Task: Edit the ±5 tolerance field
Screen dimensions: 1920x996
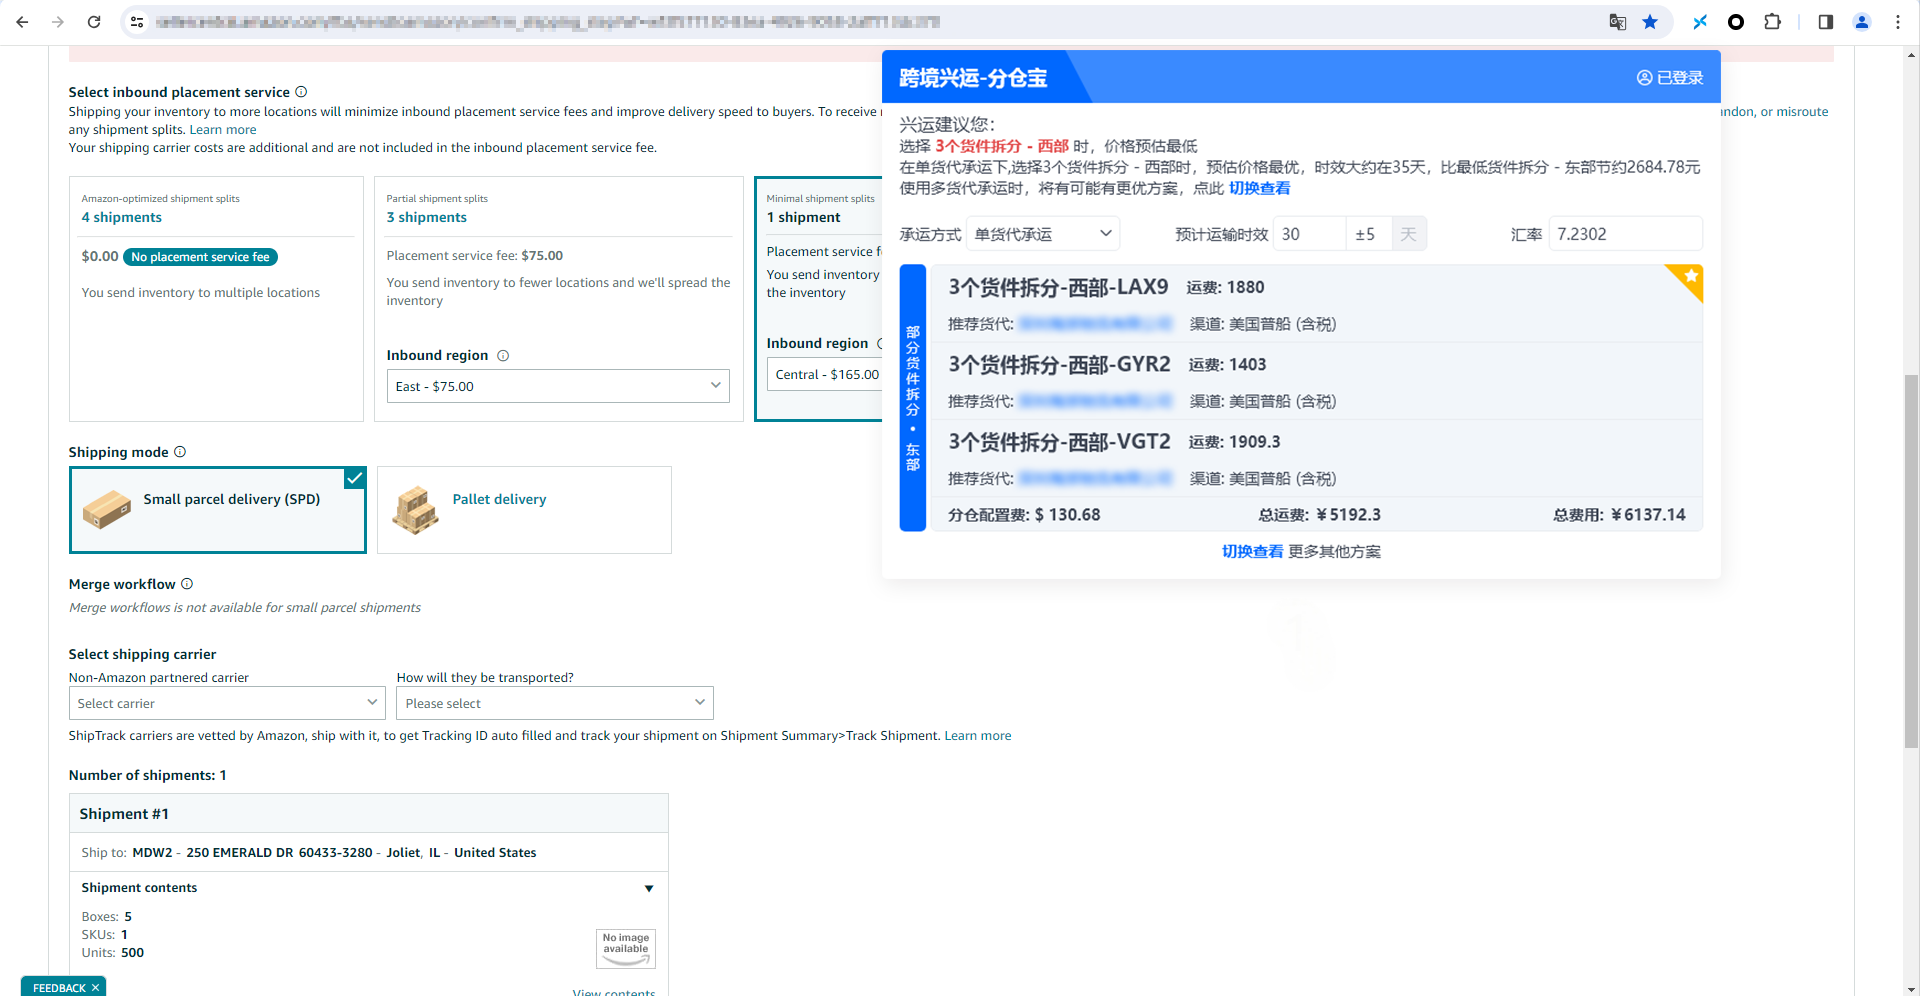Action: click(1368, 234)
